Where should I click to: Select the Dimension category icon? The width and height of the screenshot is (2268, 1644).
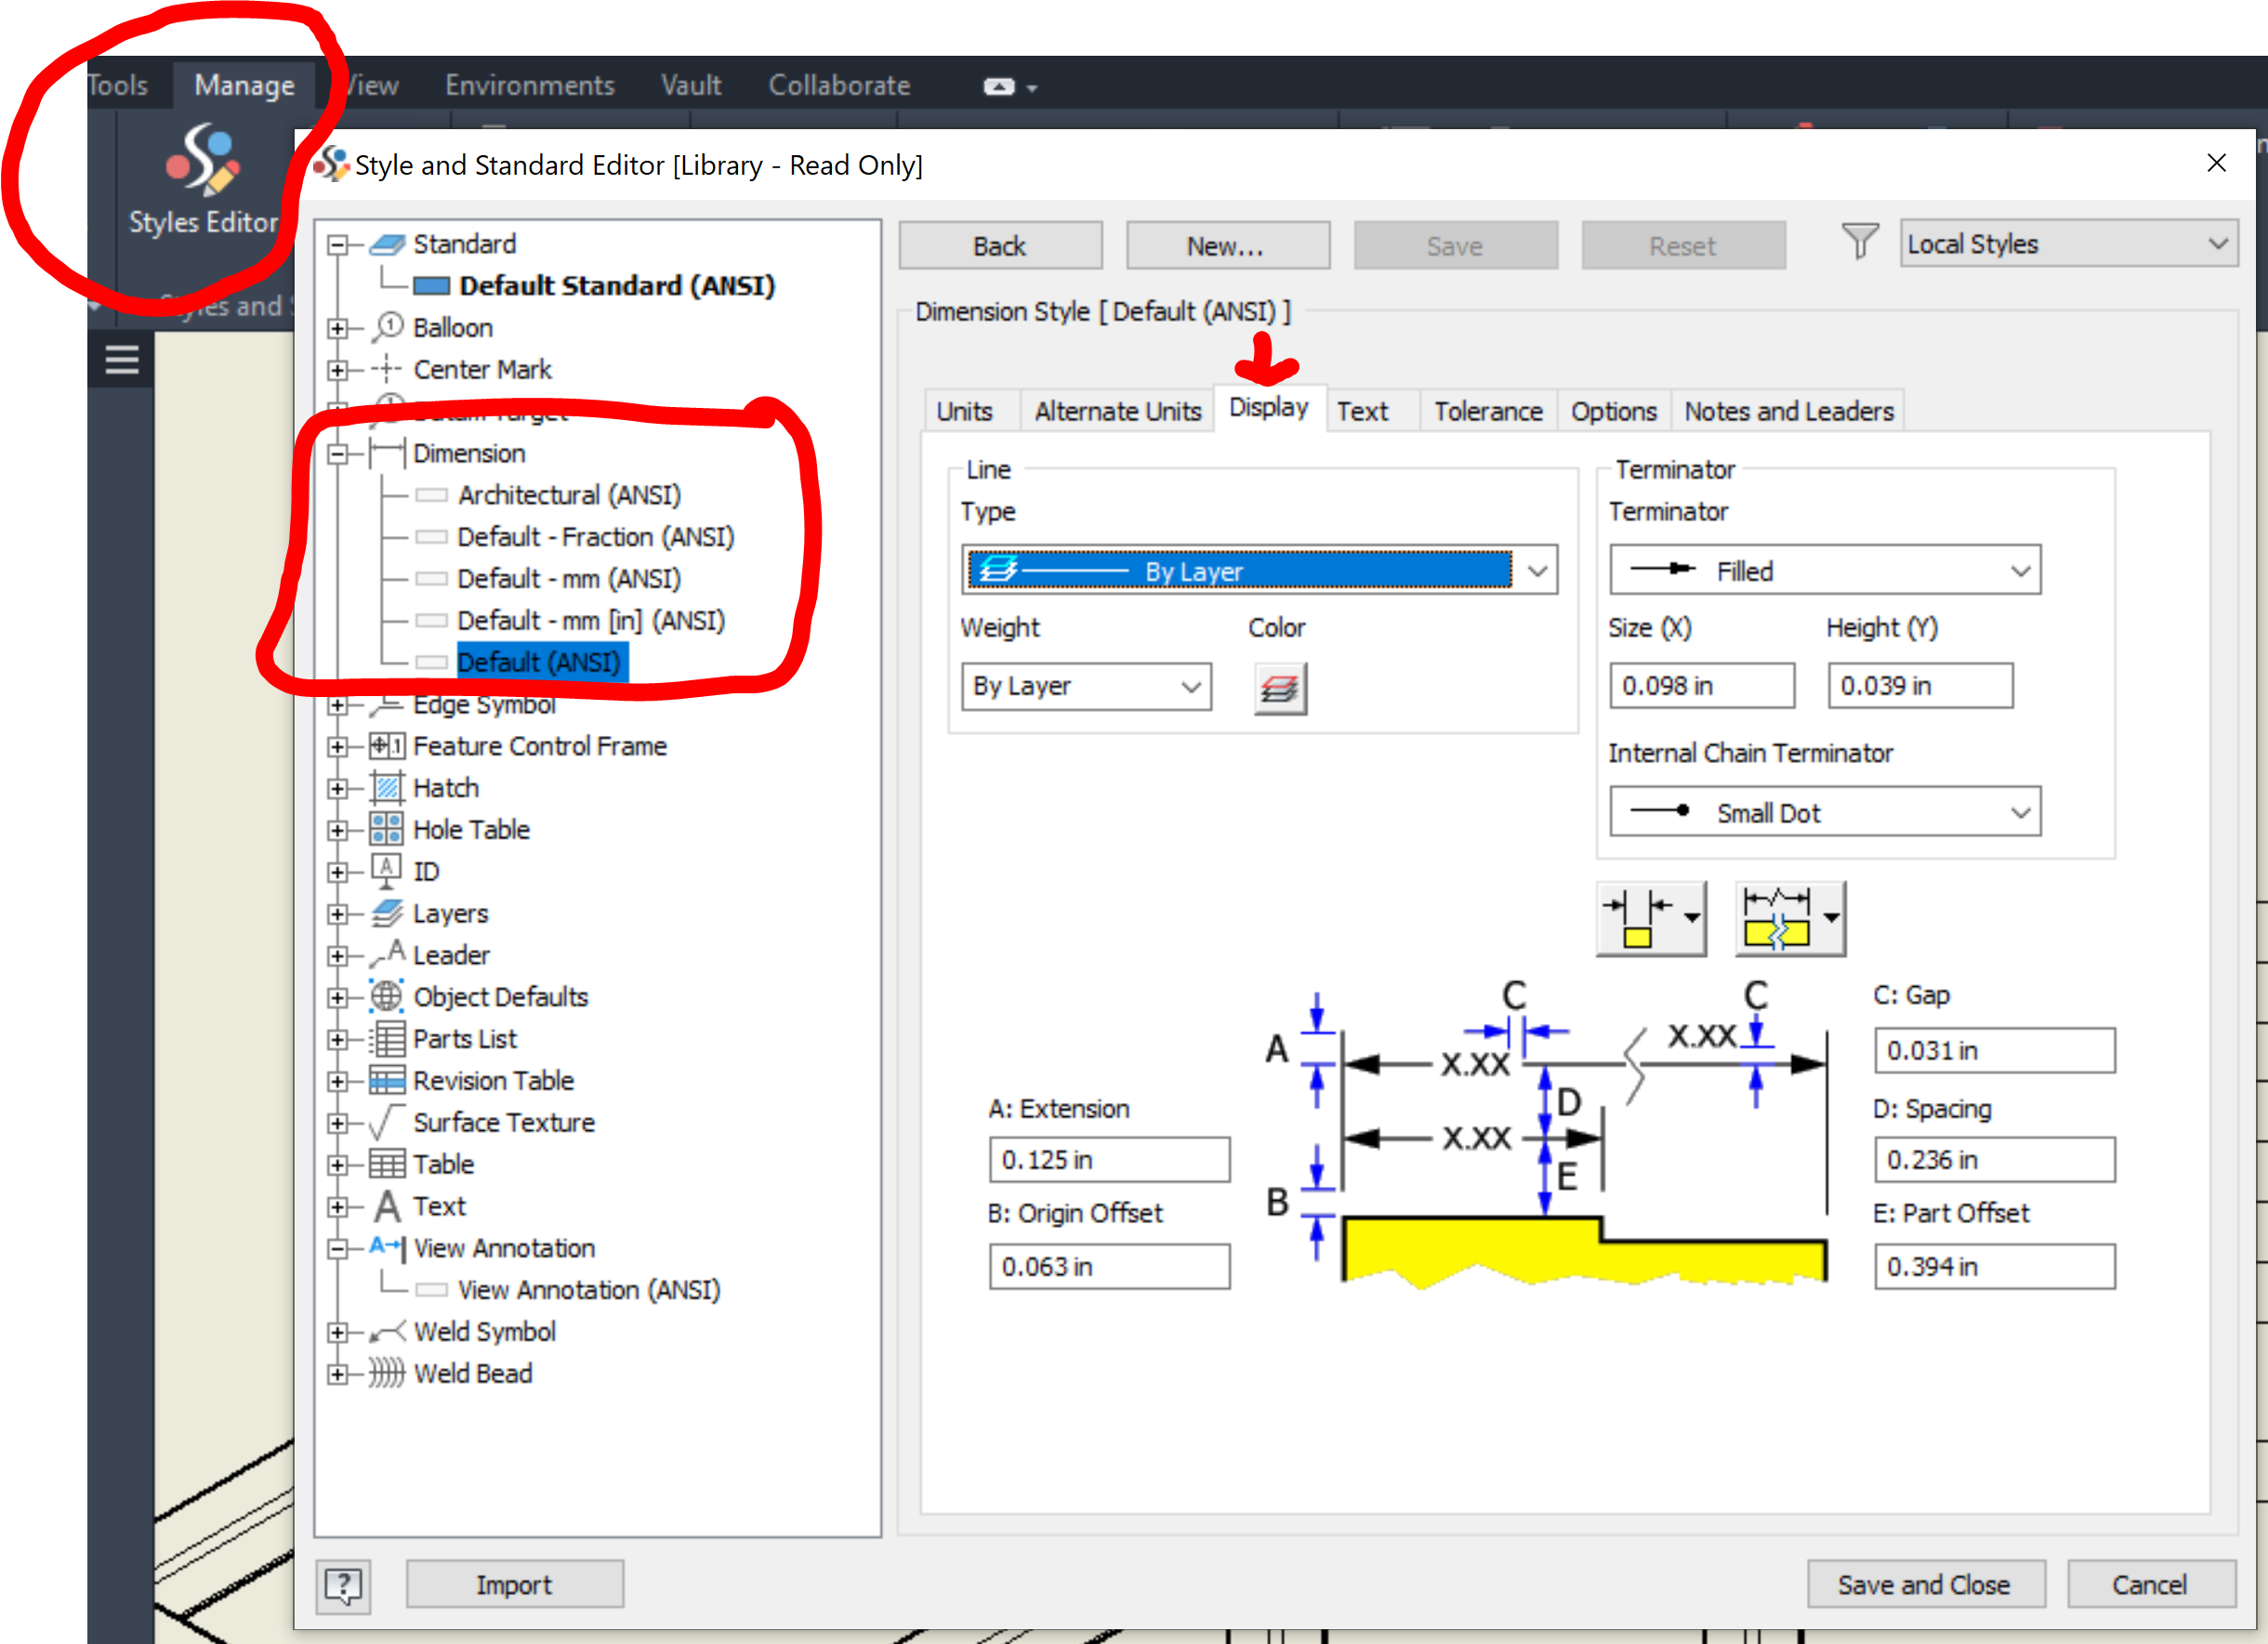tap(386, 454)
